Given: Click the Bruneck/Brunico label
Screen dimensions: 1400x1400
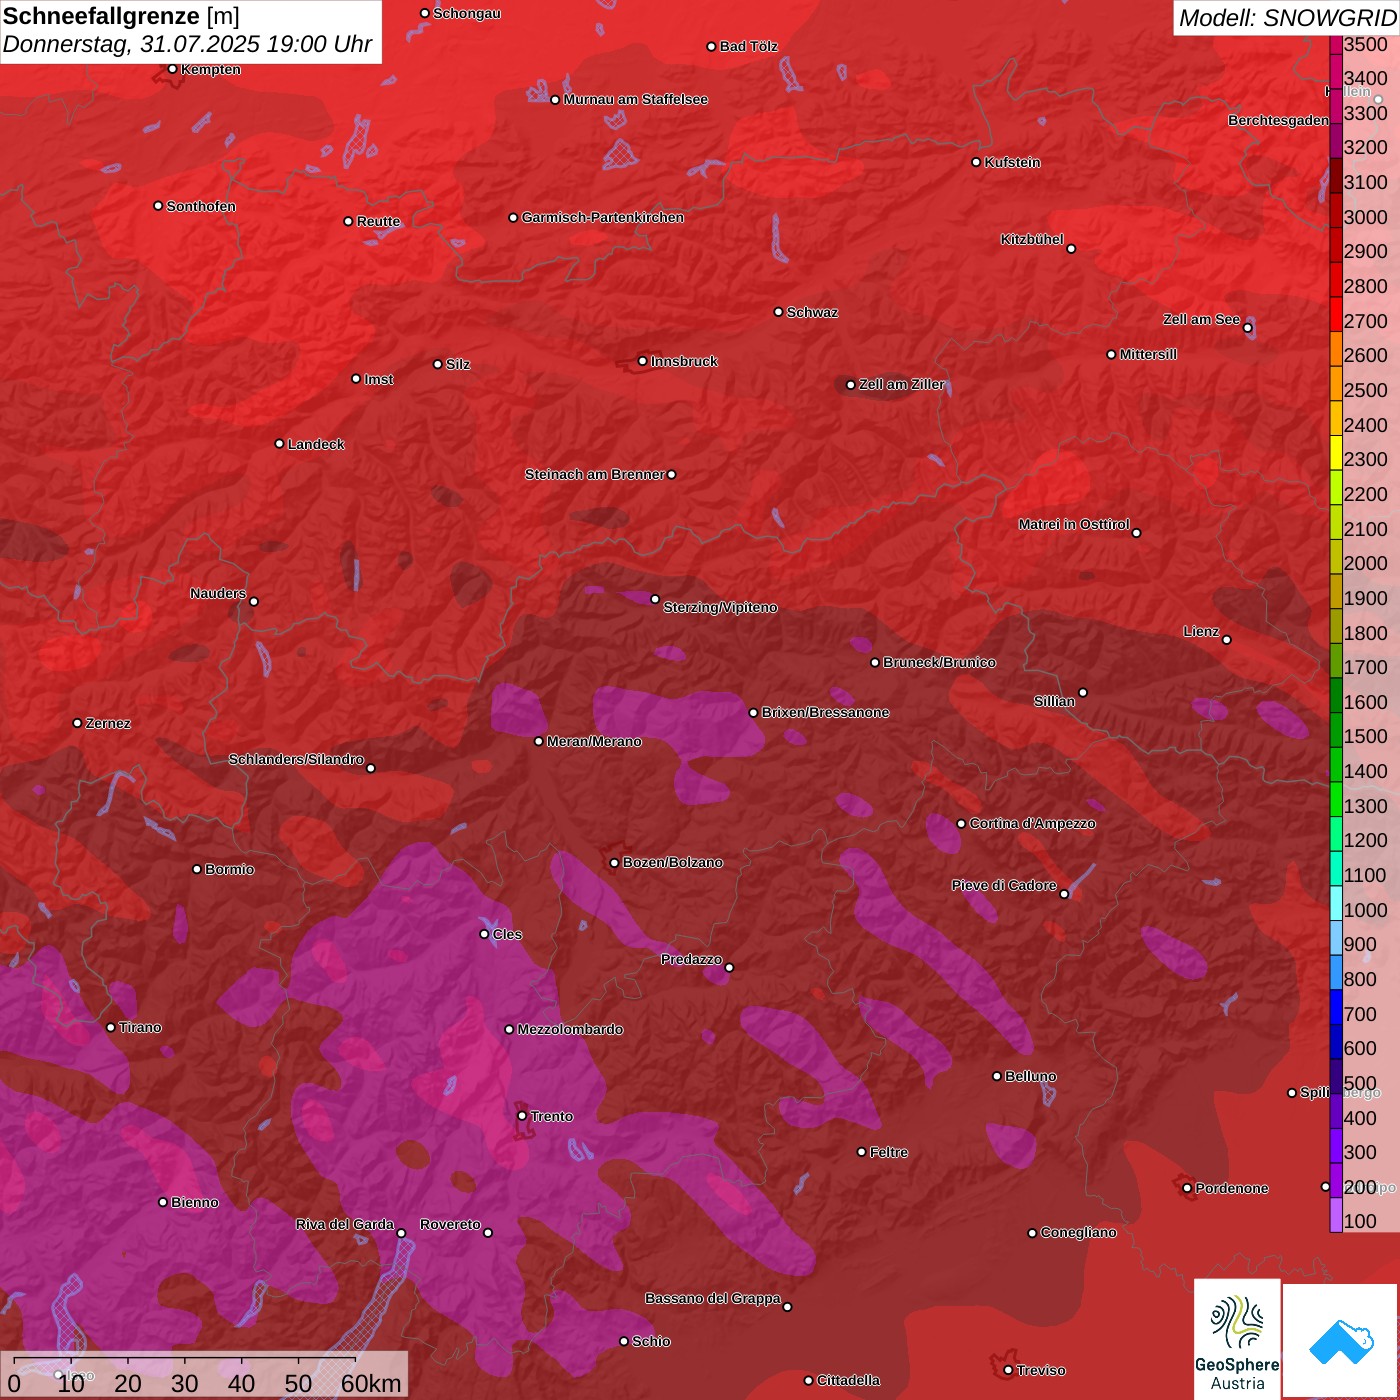Looking at the screenshot, I should click(x=939, y=662).
